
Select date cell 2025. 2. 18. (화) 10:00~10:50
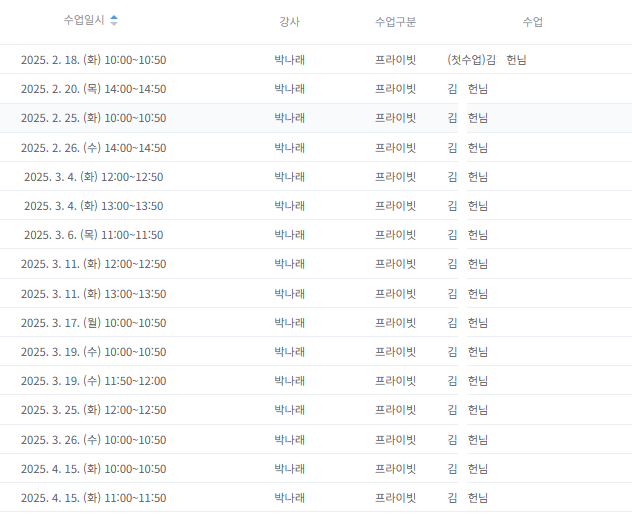94,60
